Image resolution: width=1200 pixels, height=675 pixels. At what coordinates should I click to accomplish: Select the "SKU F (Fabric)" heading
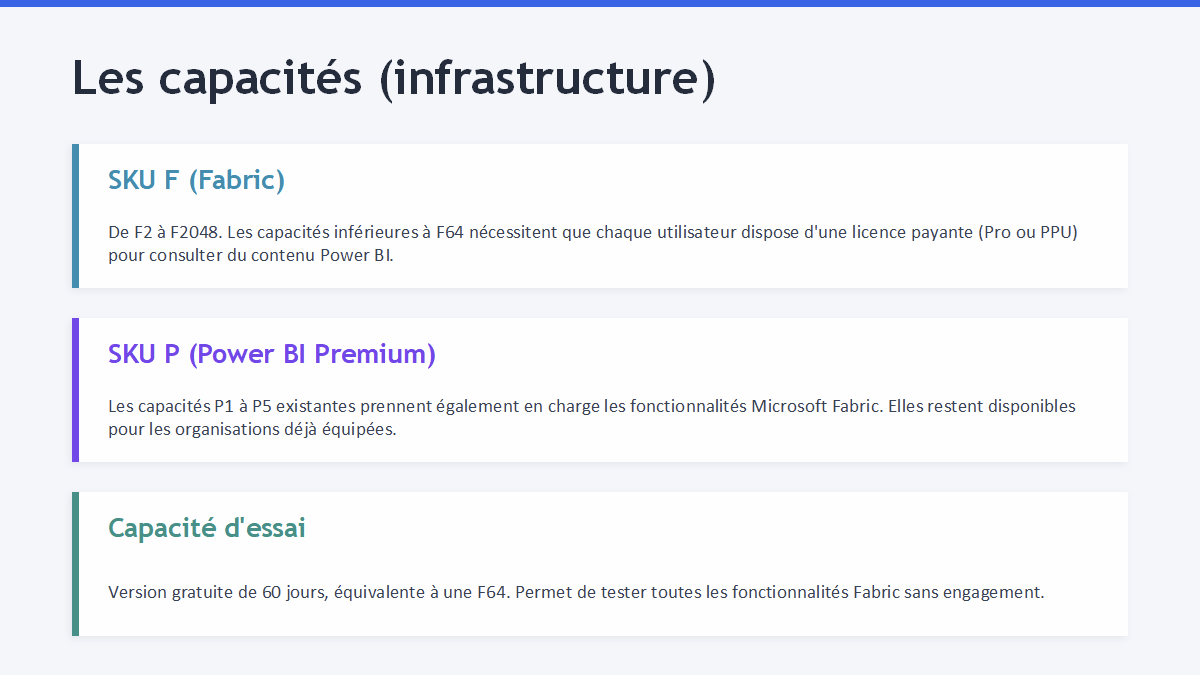[196, 180]
